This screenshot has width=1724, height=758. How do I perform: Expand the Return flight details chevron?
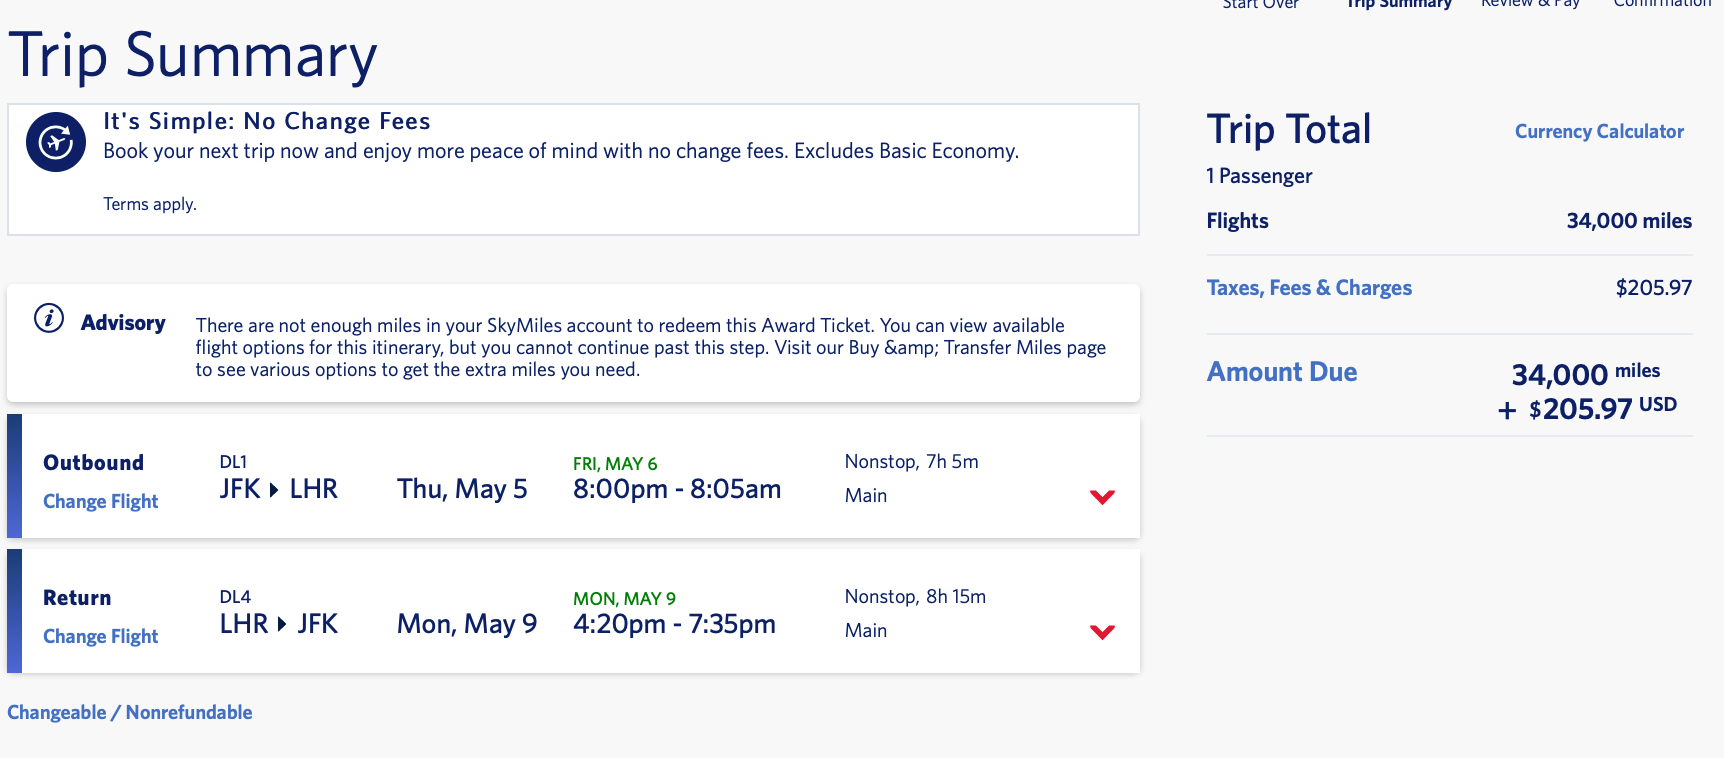coord(1102,632)
